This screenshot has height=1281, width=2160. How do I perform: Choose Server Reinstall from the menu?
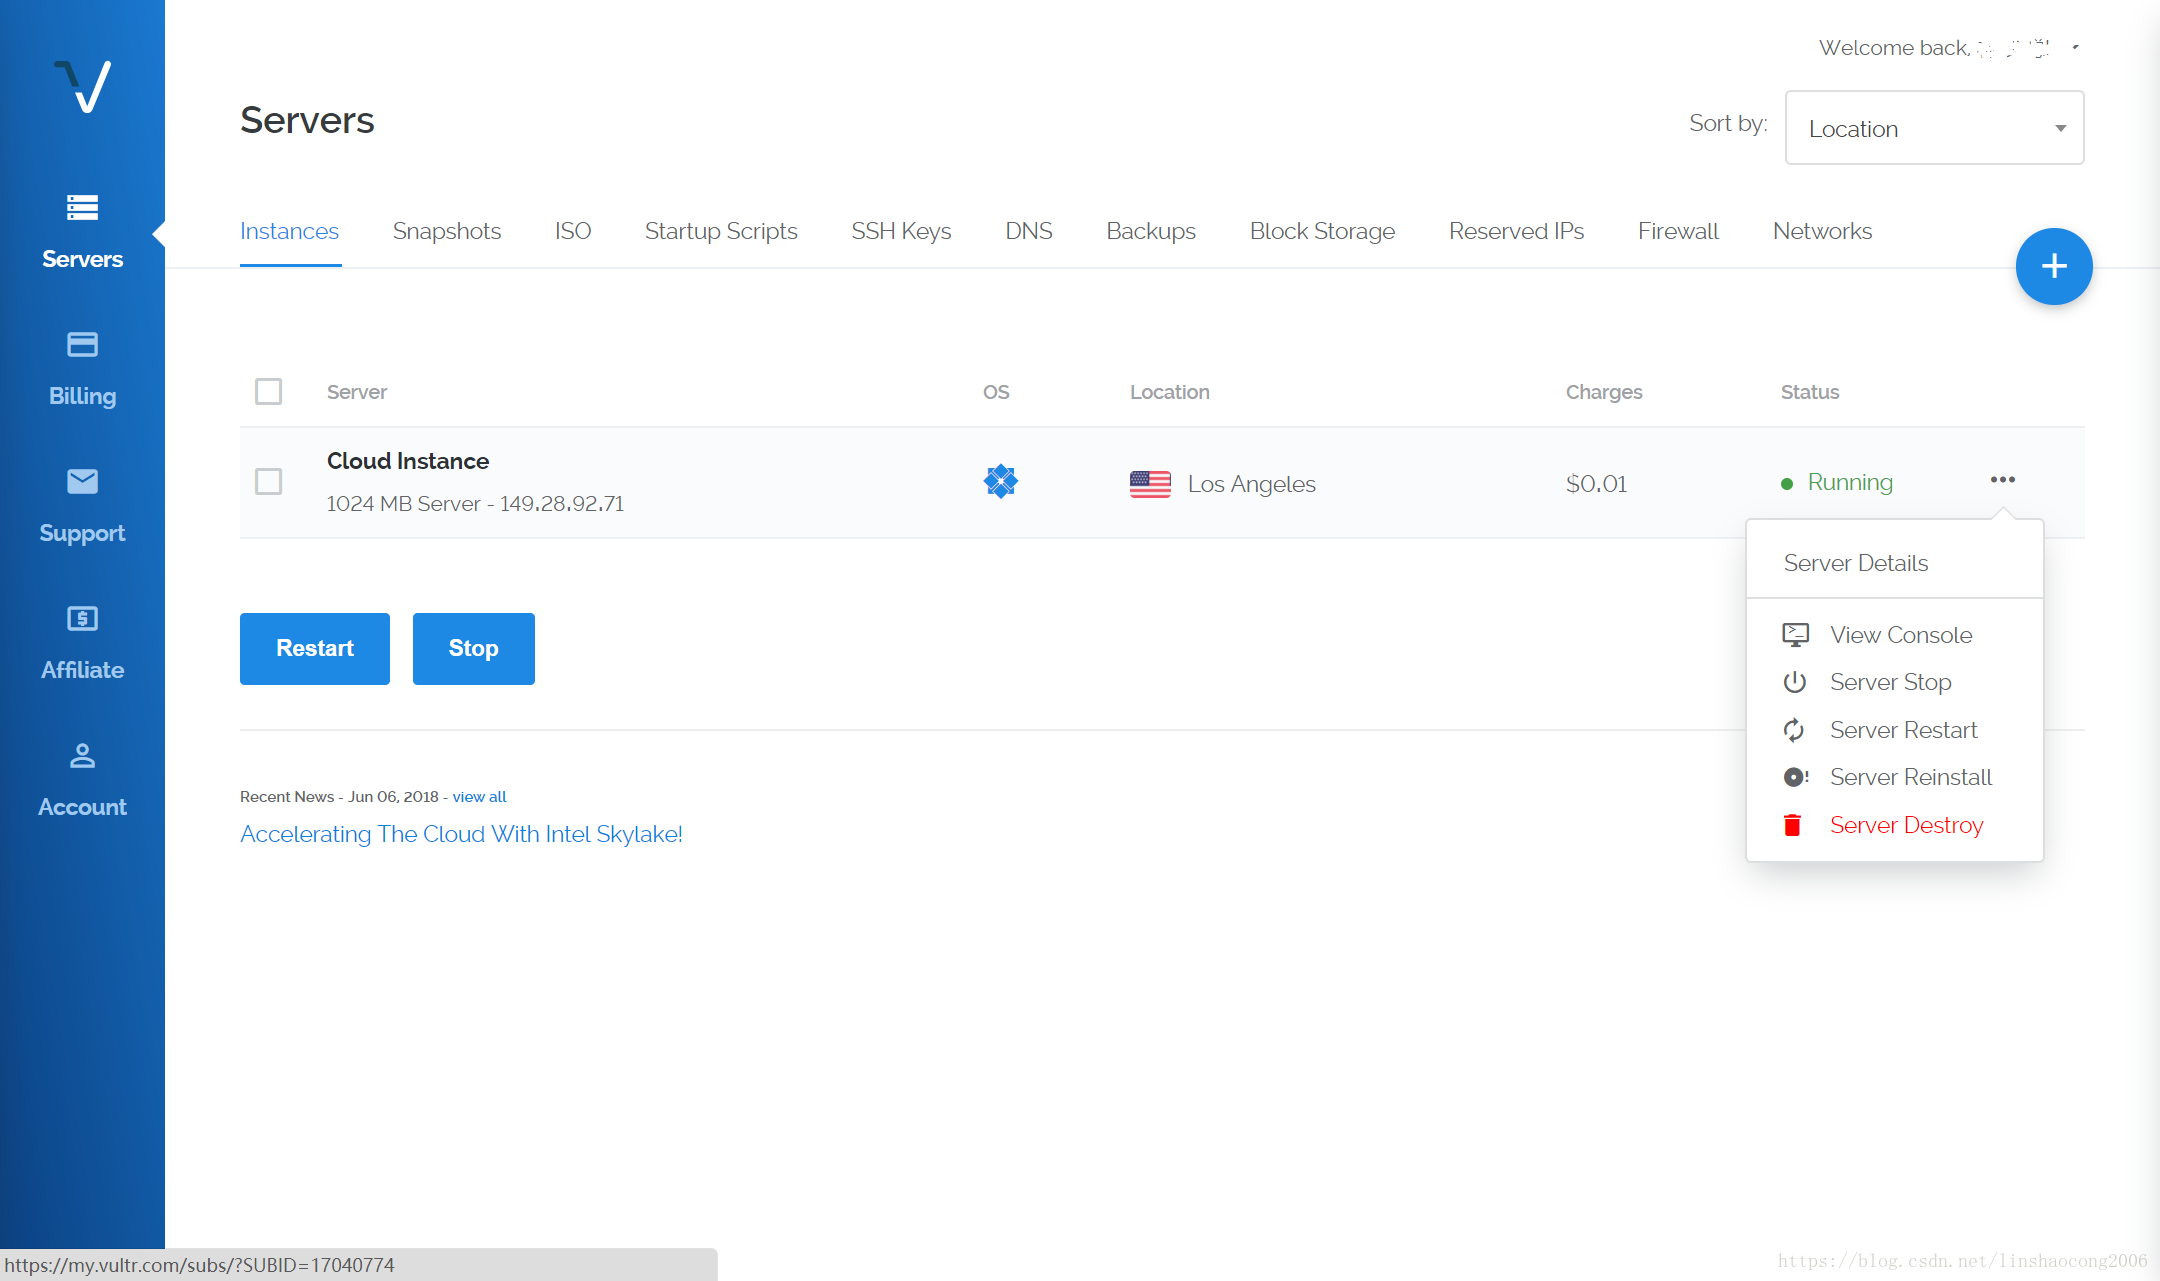(x=1910, y=777)
